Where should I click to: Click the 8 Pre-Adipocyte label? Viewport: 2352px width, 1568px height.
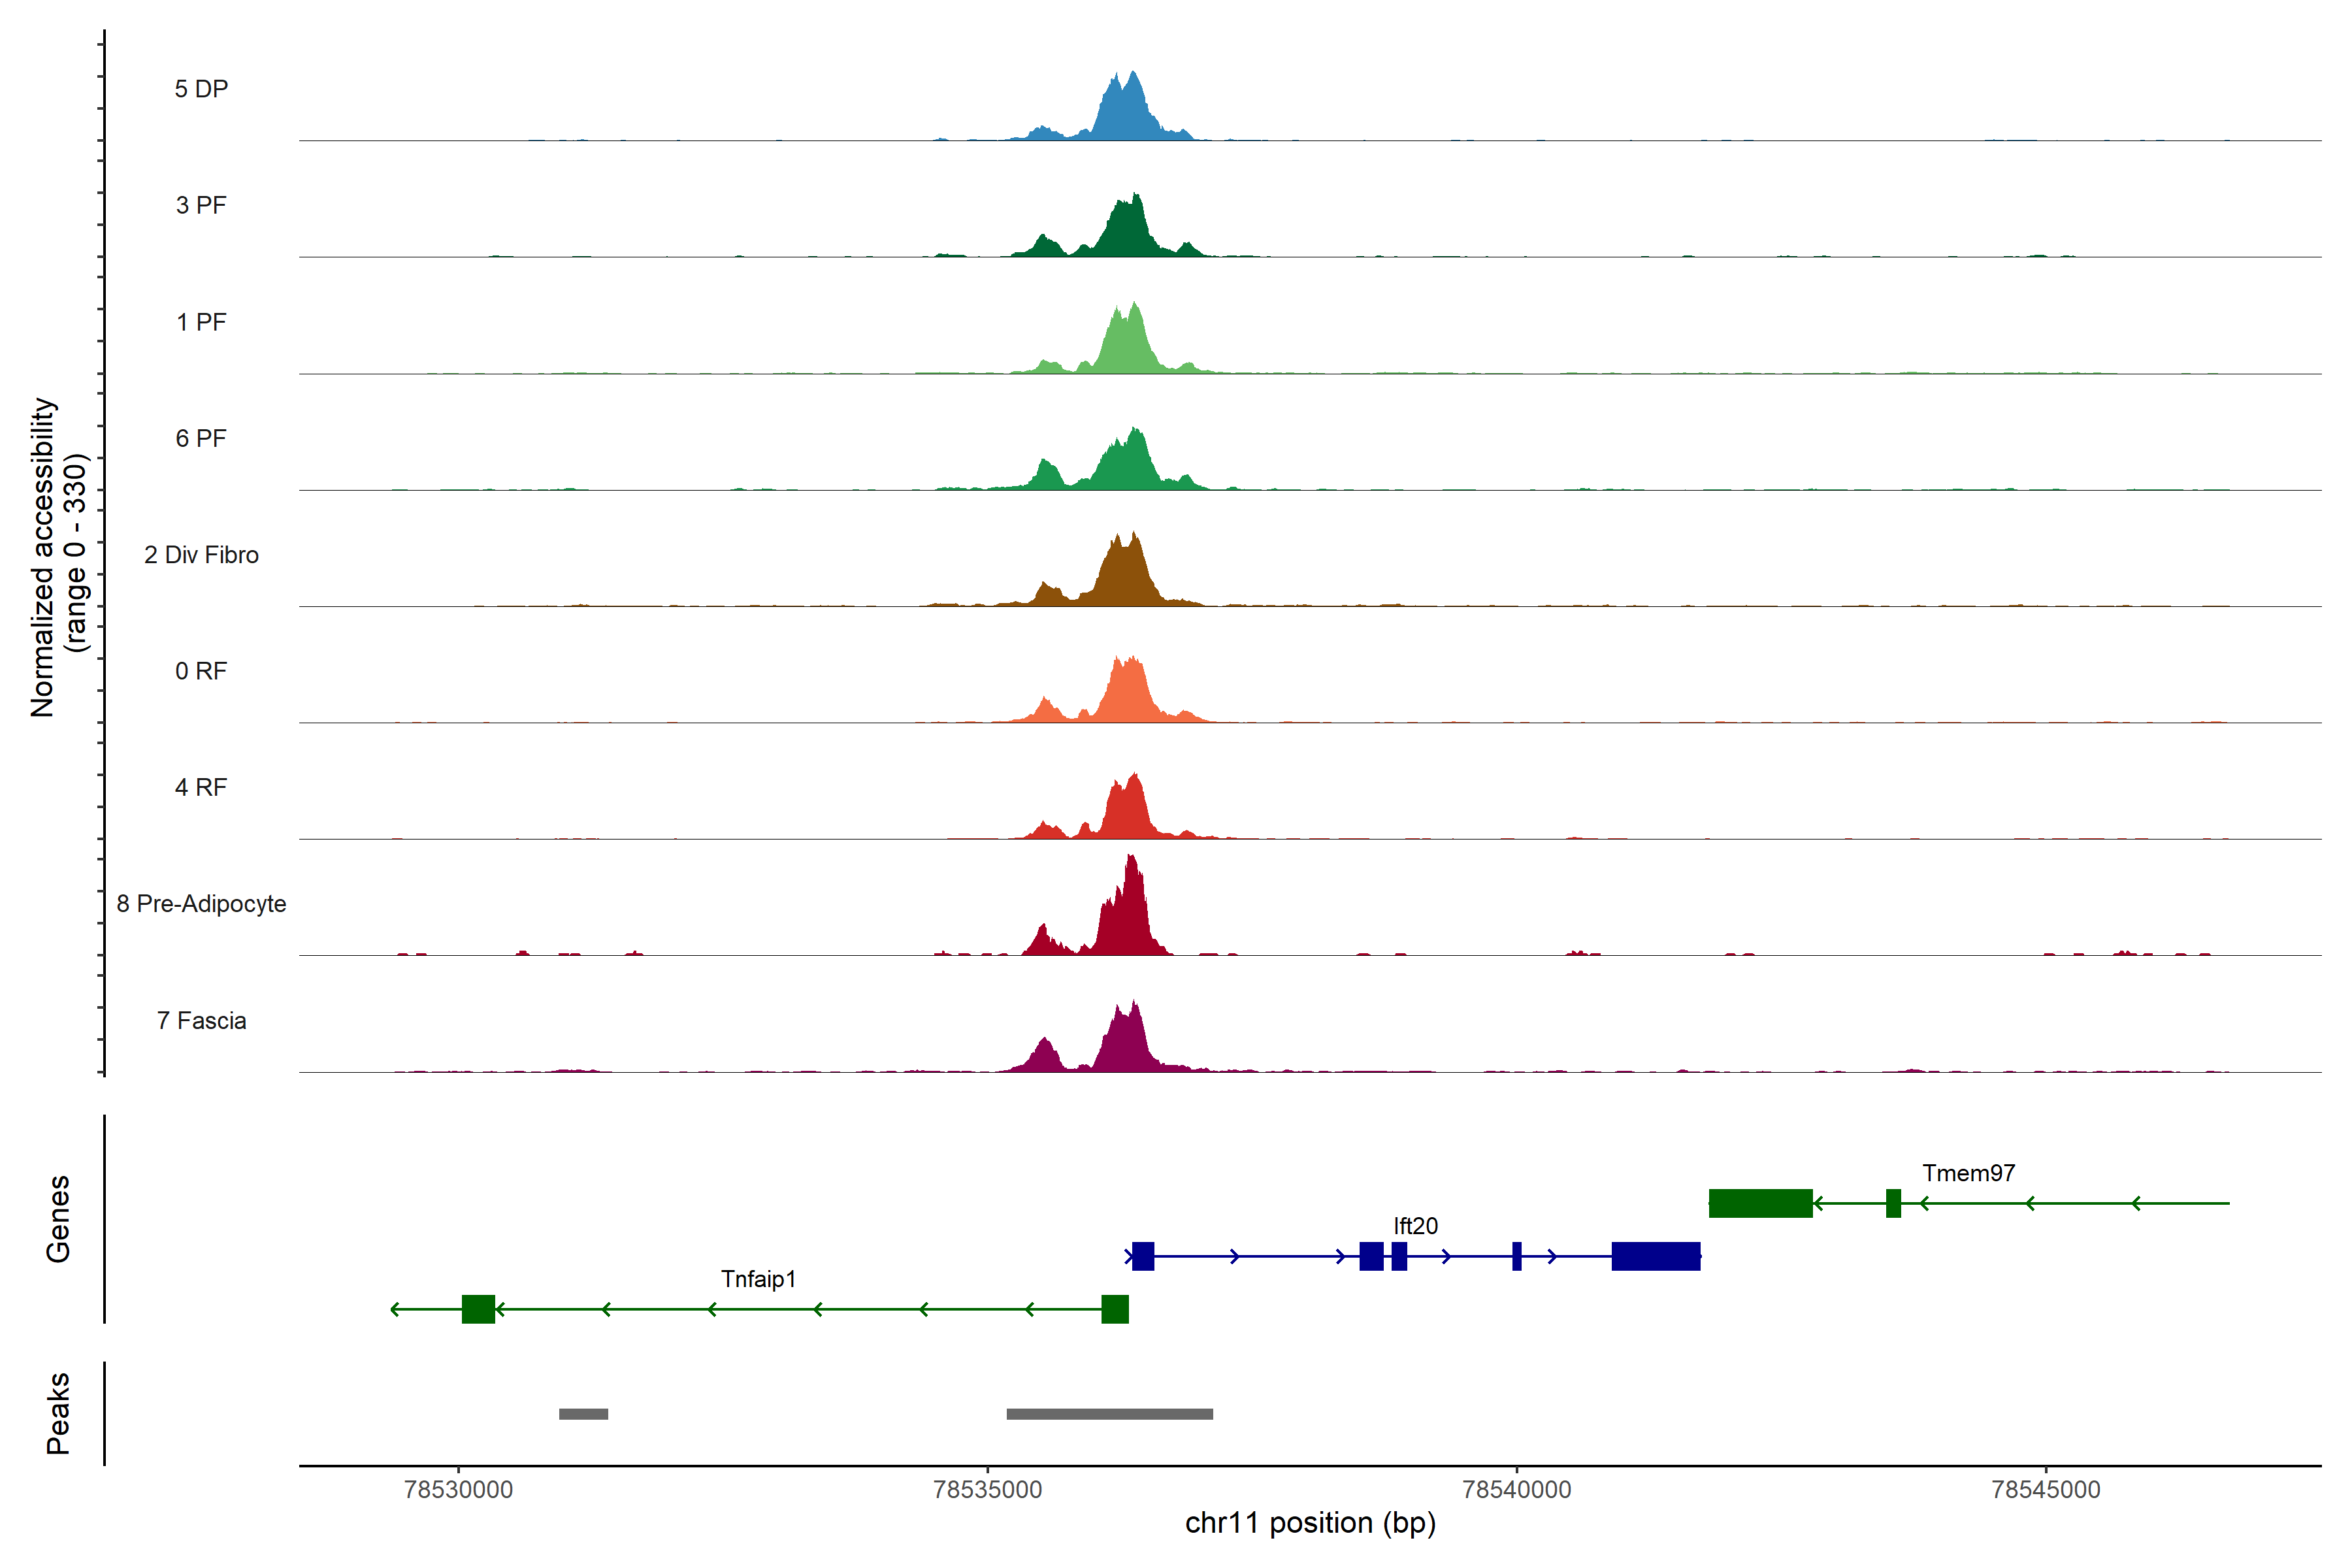[201, 904]
